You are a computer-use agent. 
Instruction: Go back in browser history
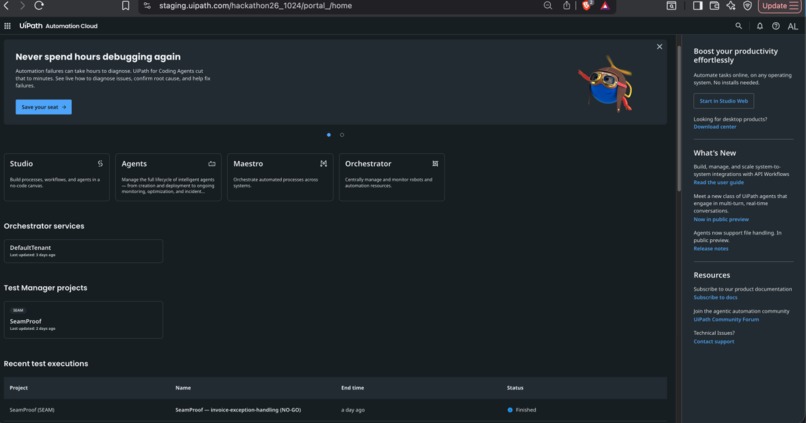(x=6, y=6)
